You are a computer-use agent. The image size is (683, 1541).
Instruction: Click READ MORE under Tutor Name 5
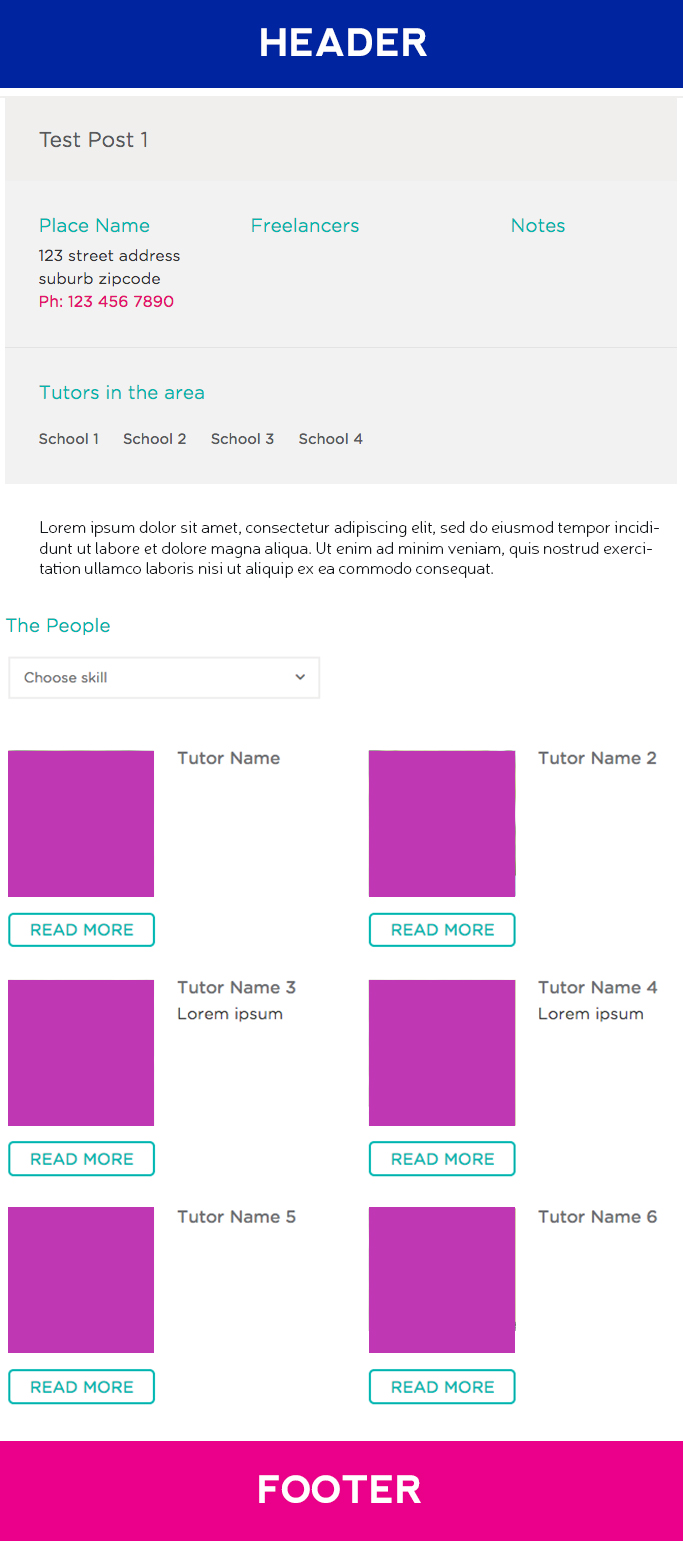point(82,1387)
